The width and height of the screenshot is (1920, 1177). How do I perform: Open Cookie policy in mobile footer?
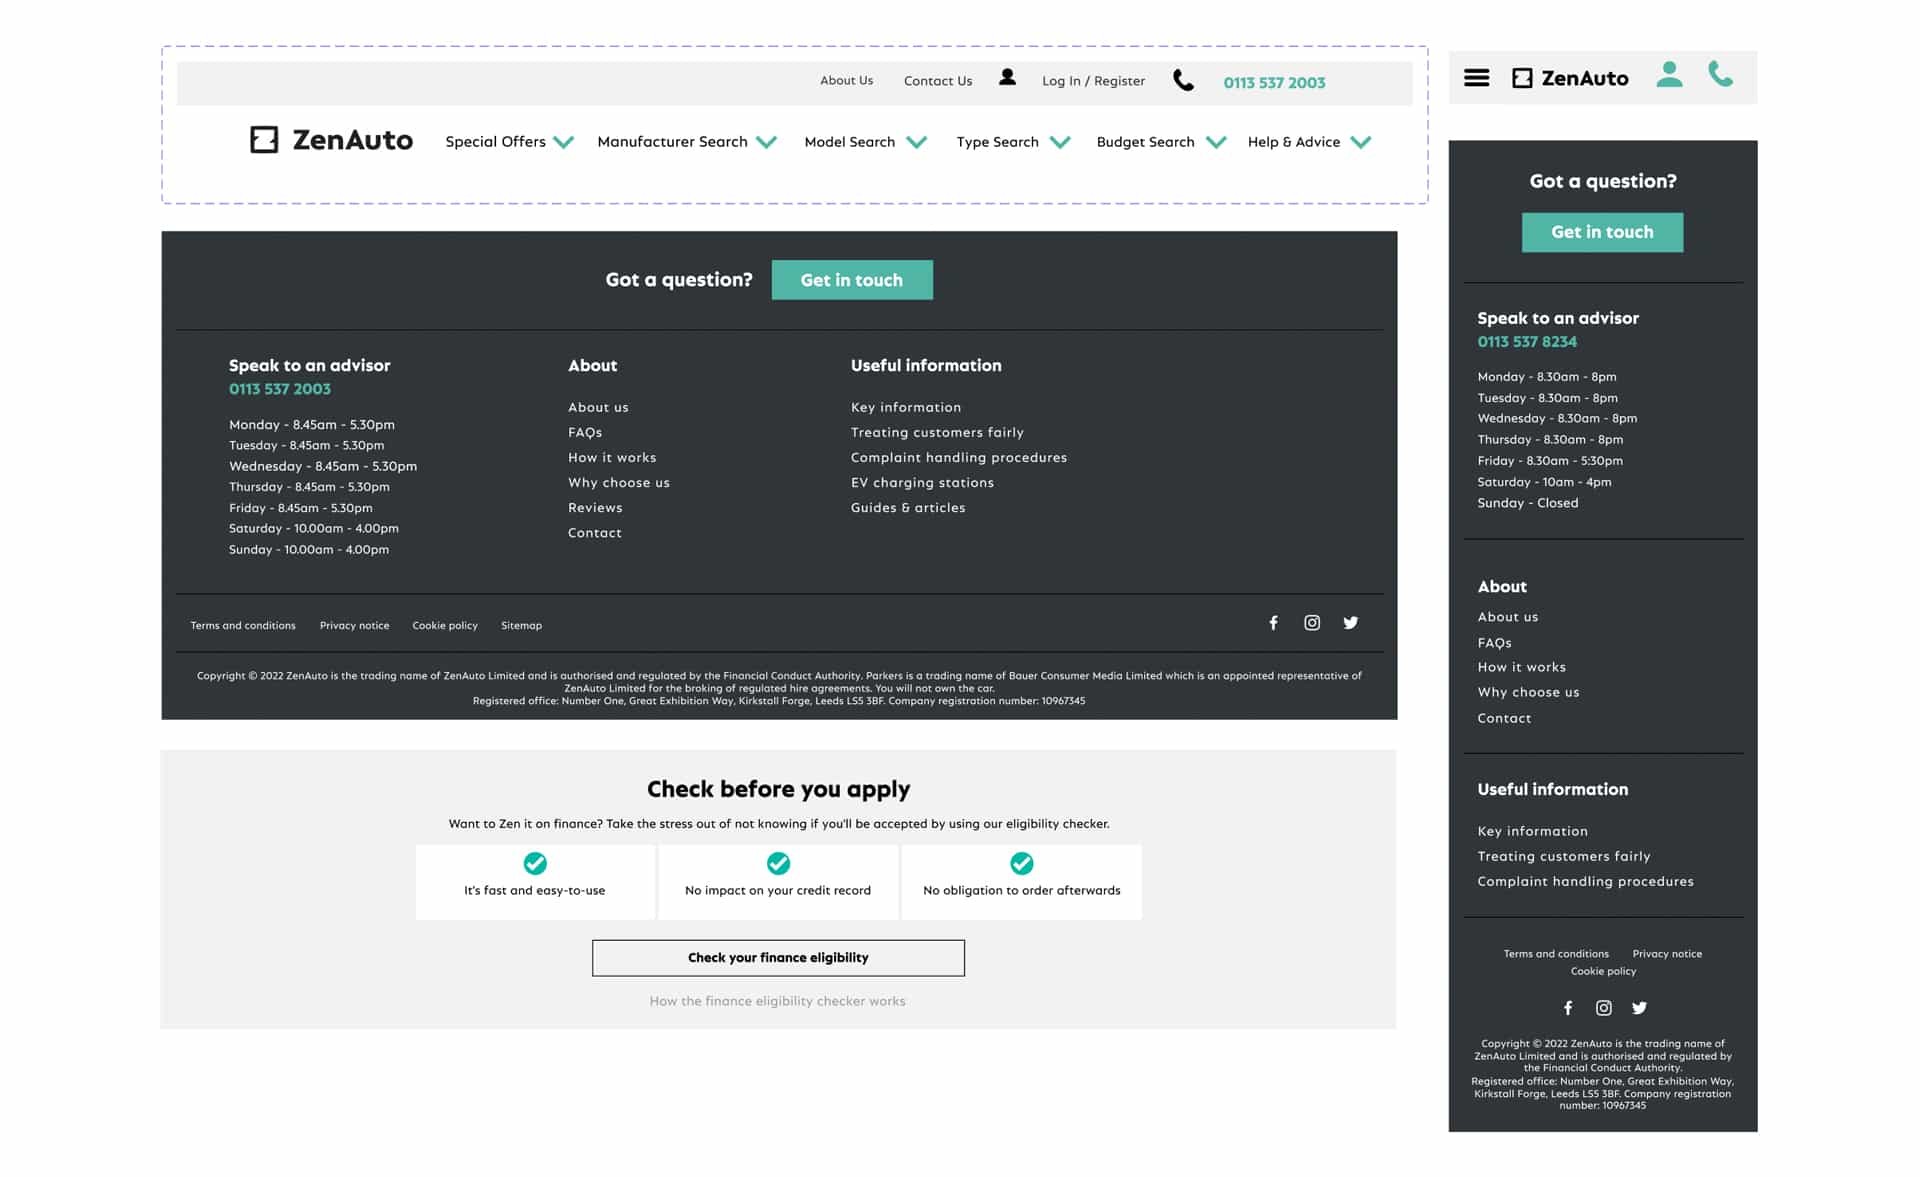(x=1603, y=971)
